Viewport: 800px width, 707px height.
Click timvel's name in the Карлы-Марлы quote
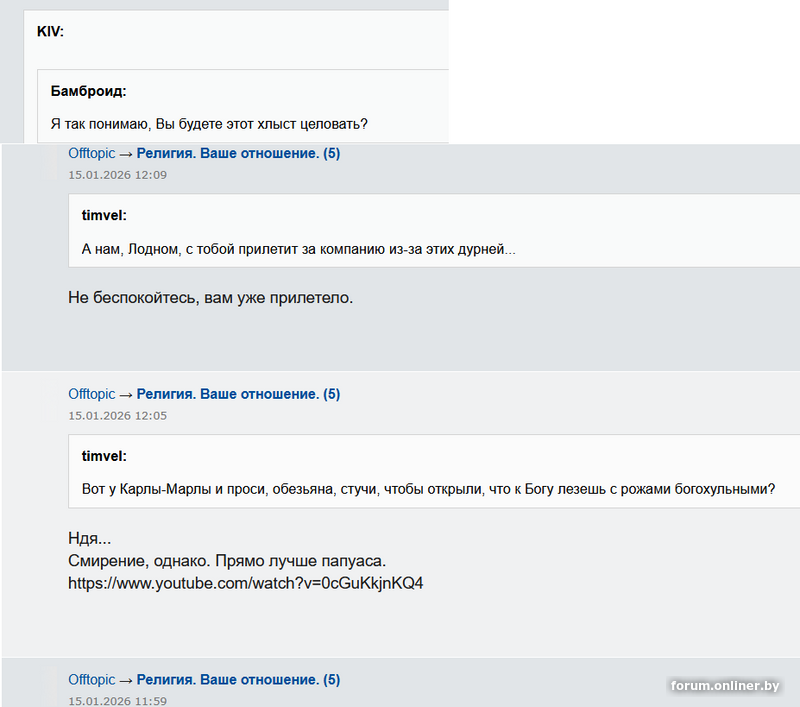(104, 456)
